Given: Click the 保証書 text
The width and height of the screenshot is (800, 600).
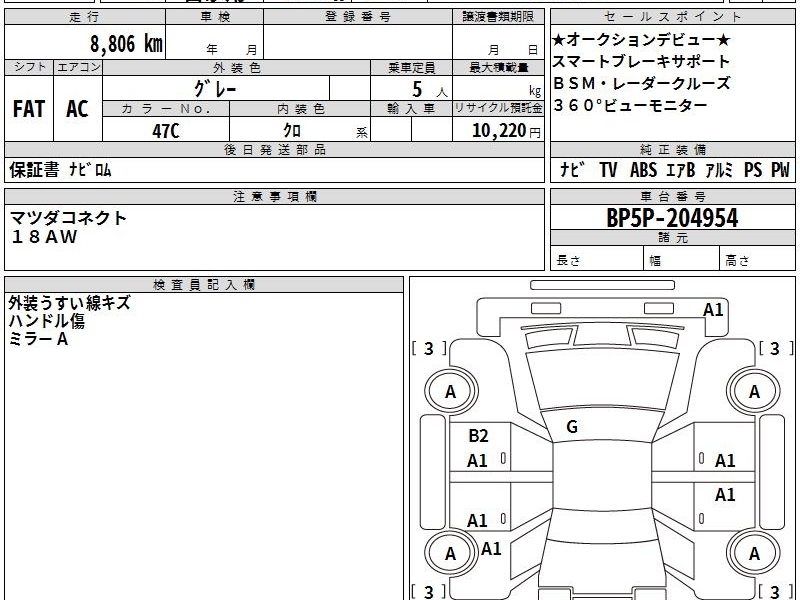Looking at the screenshot, I should (34, 170).
